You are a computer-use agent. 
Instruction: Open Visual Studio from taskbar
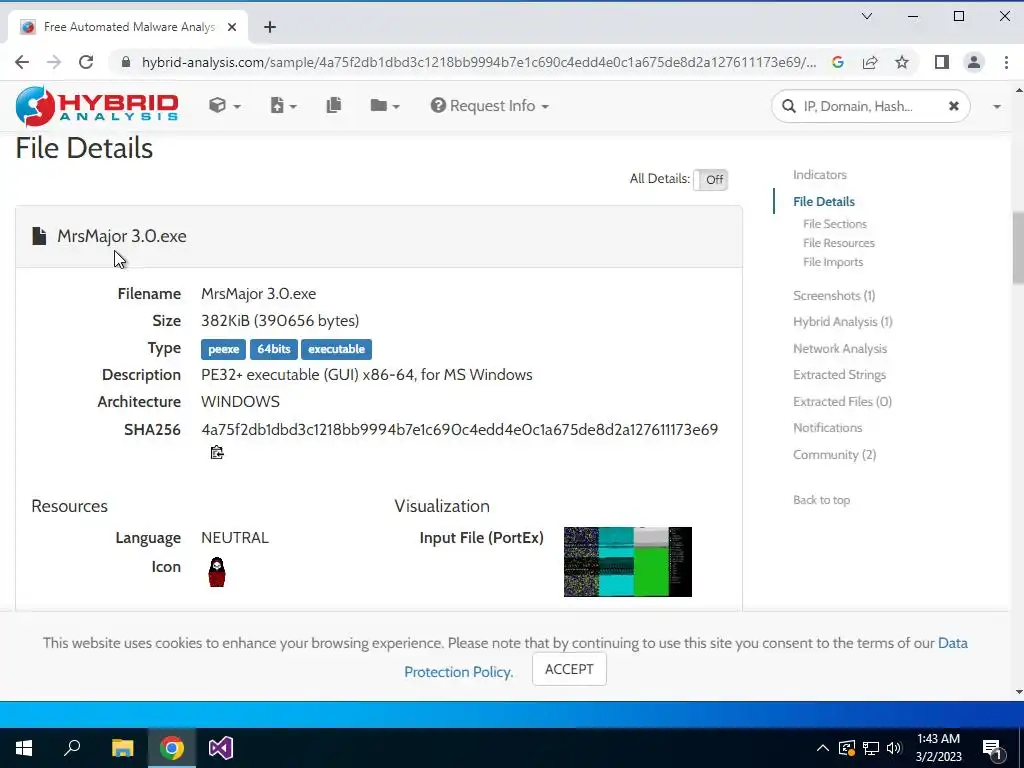point(221,748)
